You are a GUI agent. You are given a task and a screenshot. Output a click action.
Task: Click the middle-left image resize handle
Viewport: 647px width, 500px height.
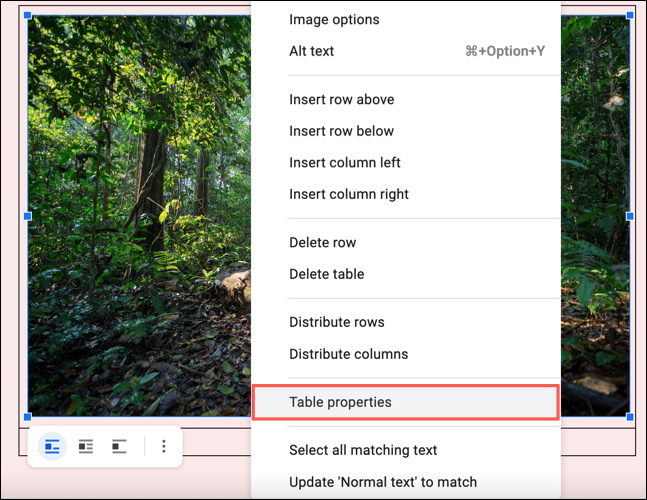28,216
